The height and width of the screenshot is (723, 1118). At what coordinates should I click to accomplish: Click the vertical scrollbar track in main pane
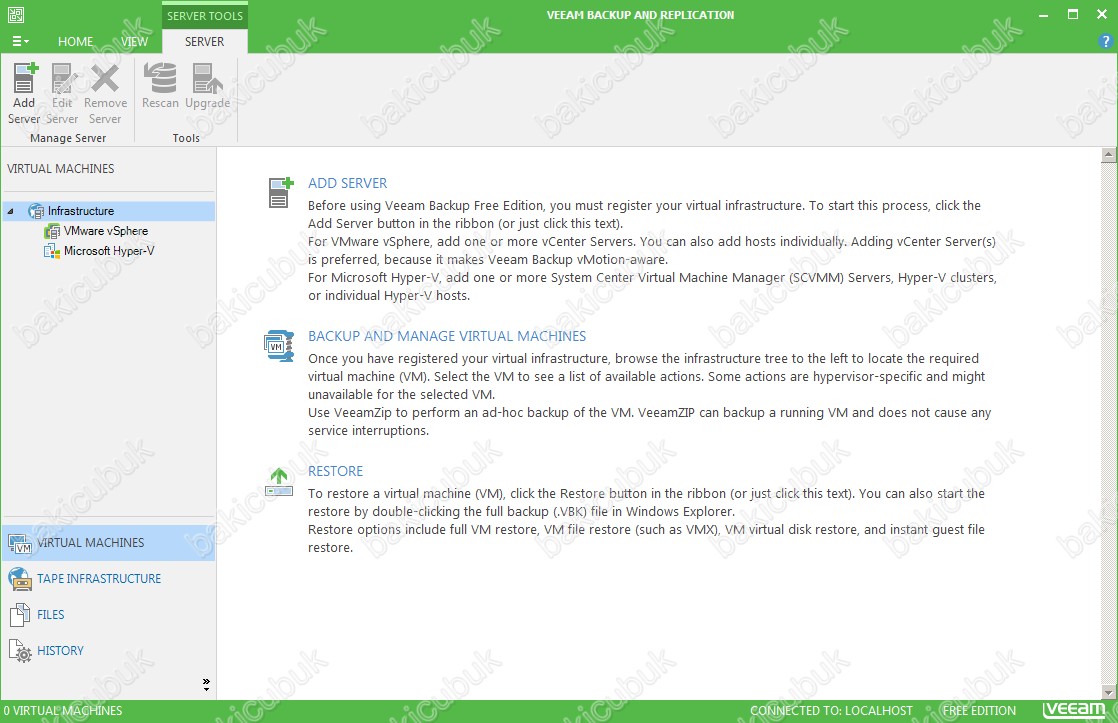pyautogui.click(x=1108, y=423)
